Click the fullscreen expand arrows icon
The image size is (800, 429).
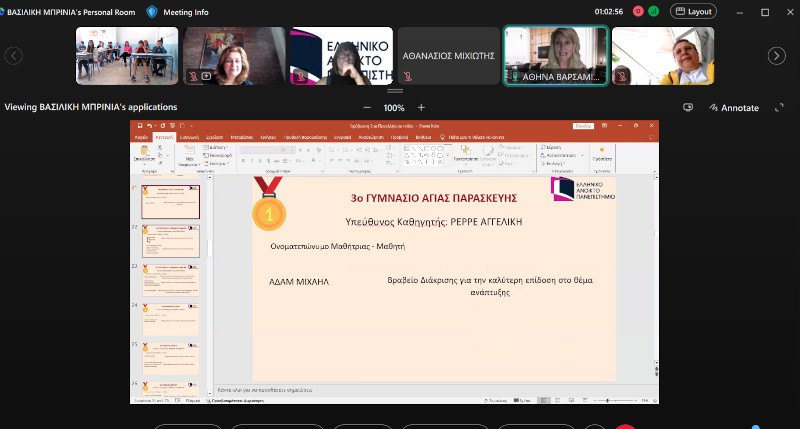pos(779,108)
